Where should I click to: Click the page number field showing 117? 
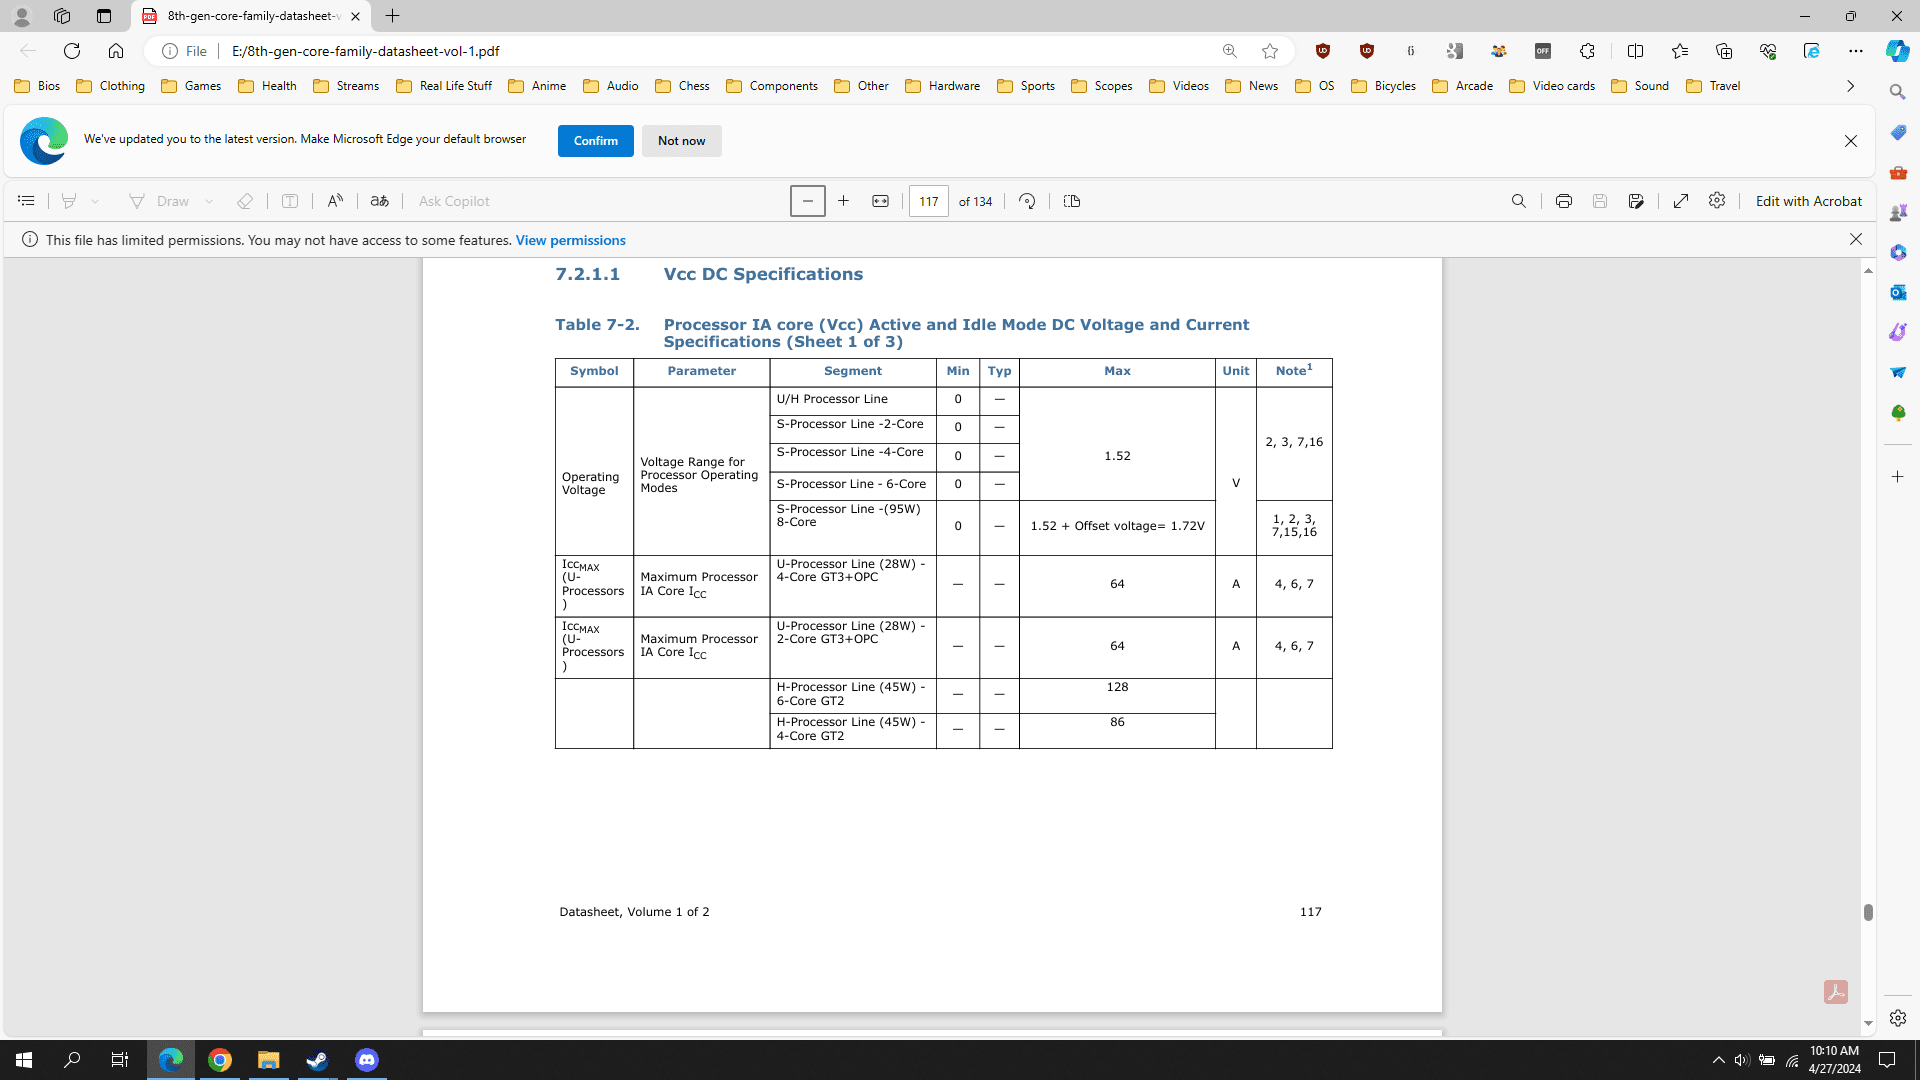(929, 201)
